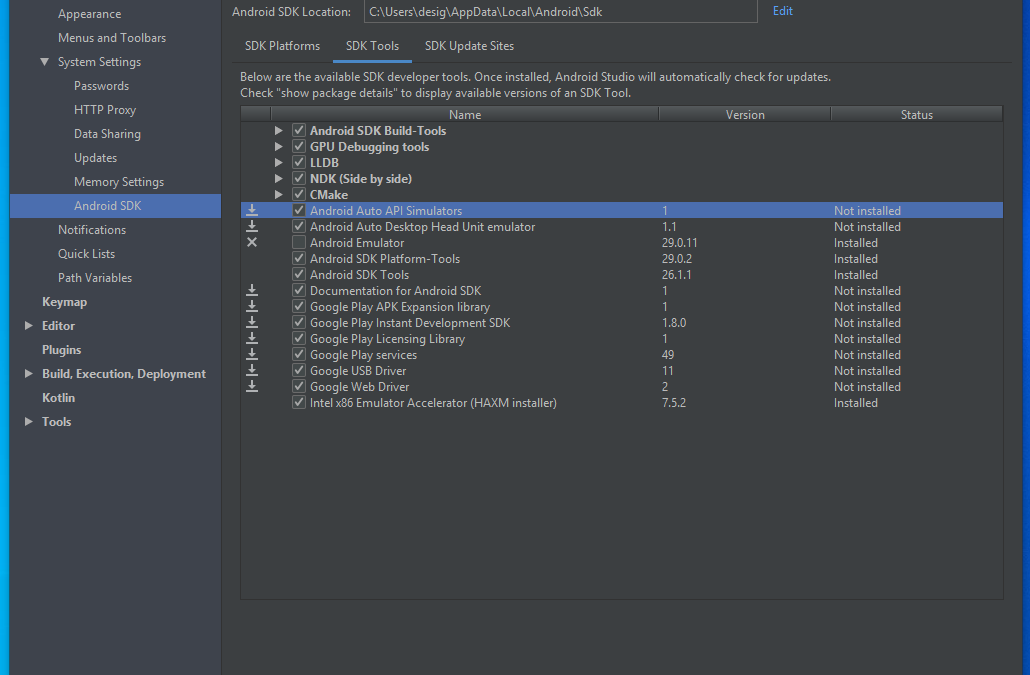This screenshot has width=1030, height=675.
Task: Select the SDK Tools tab
Action: tap(372, 46)
